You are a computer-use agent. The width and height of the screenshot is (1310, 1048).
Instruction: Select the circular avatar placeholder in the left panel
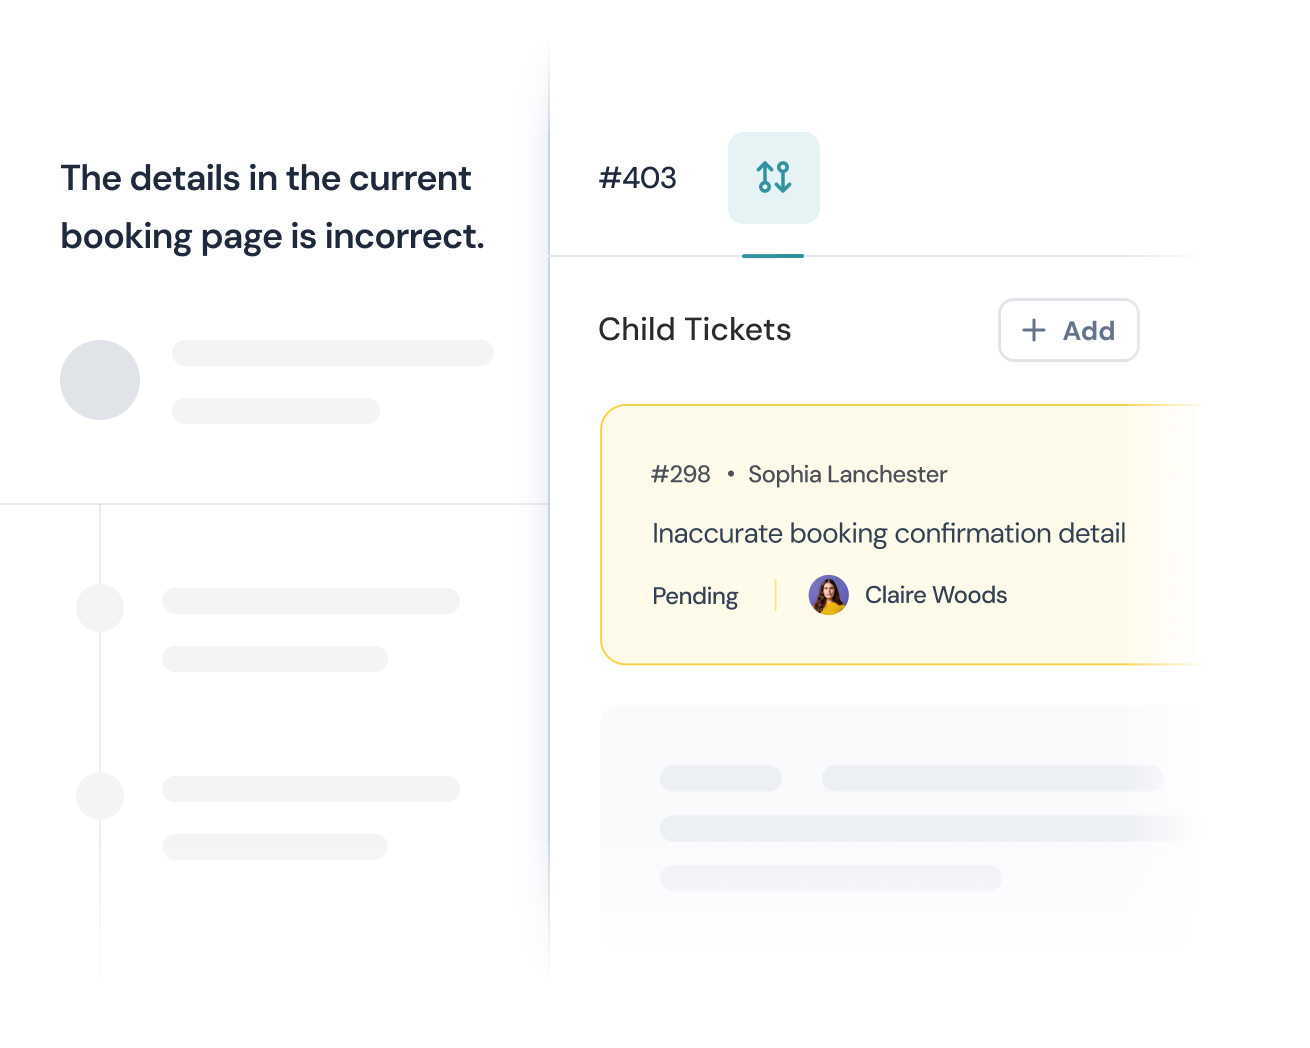pos(100,380)
